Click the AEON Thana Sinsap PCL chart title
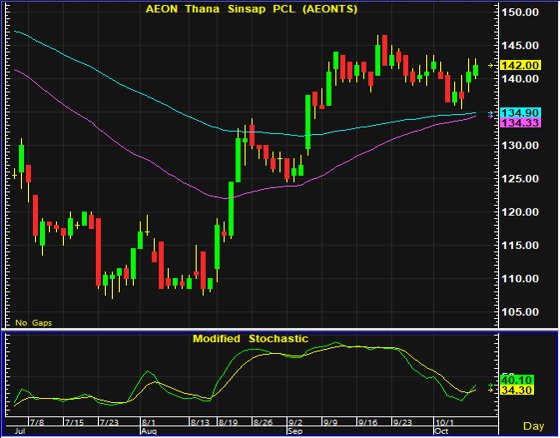Viewport: 560px width, 438px height. [252, 9]
